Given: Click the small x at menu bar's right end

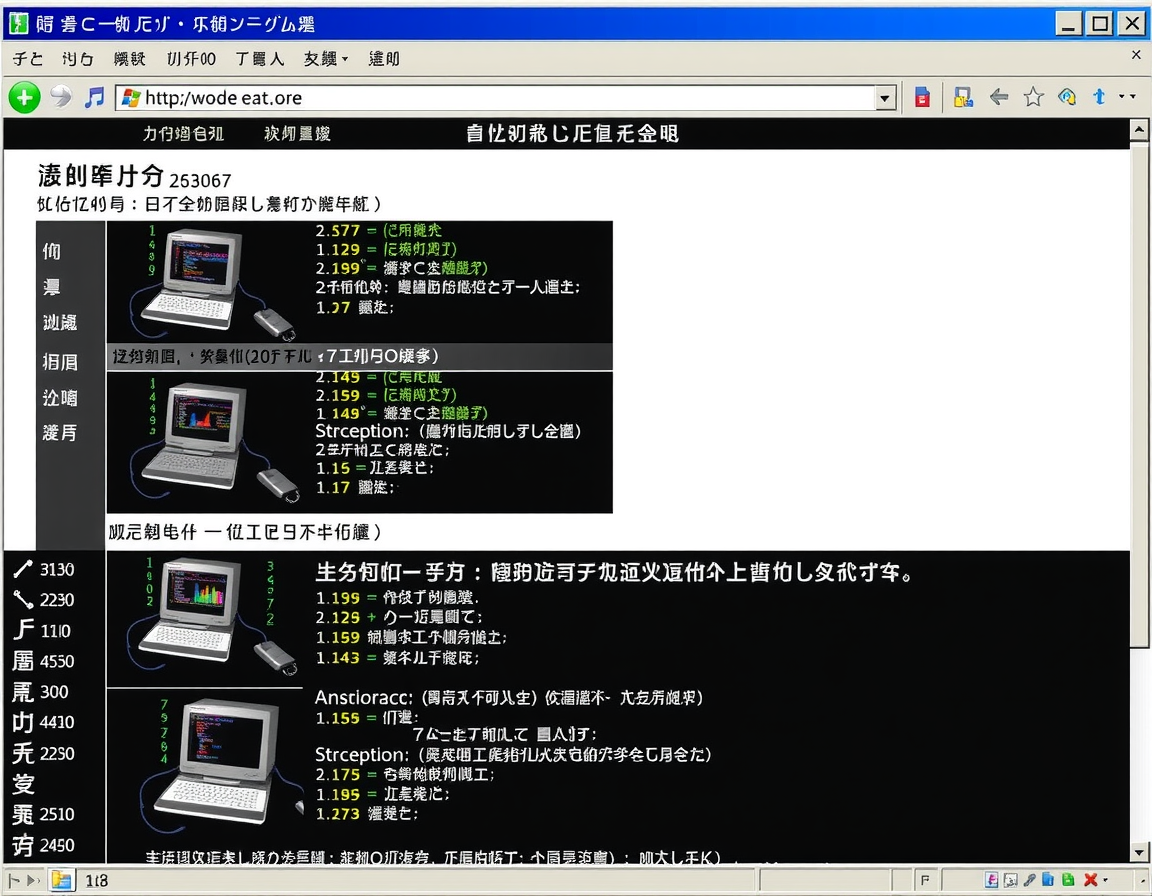Looking at the screenshot, I should tap(1136, 54).
